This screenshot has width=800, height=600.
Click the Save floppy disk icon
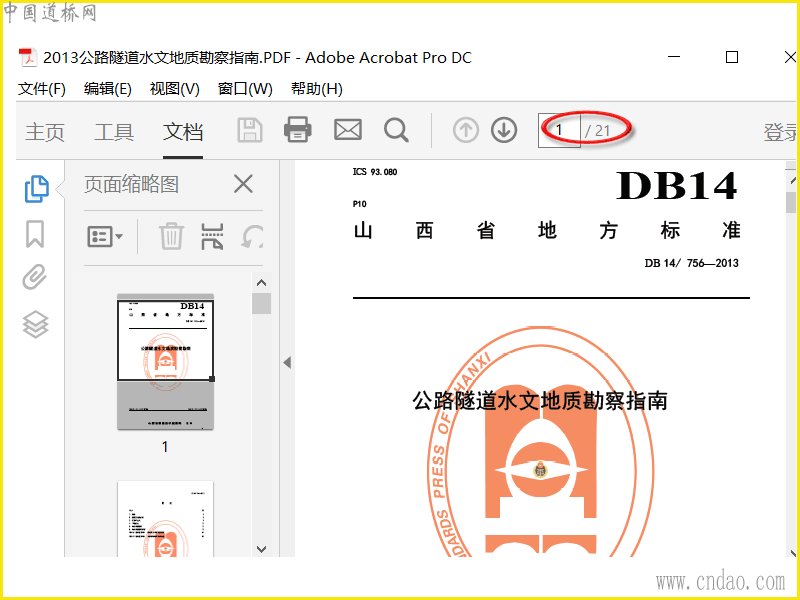(x=250, y=130)
